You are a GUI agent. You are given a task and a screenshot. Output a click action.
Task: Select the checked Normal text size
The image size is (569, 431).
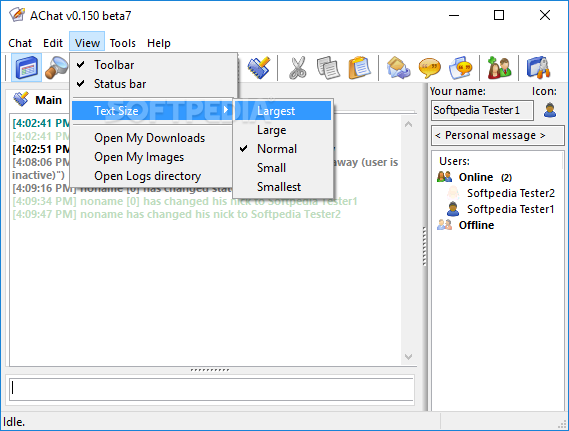(x=283, y=149)
